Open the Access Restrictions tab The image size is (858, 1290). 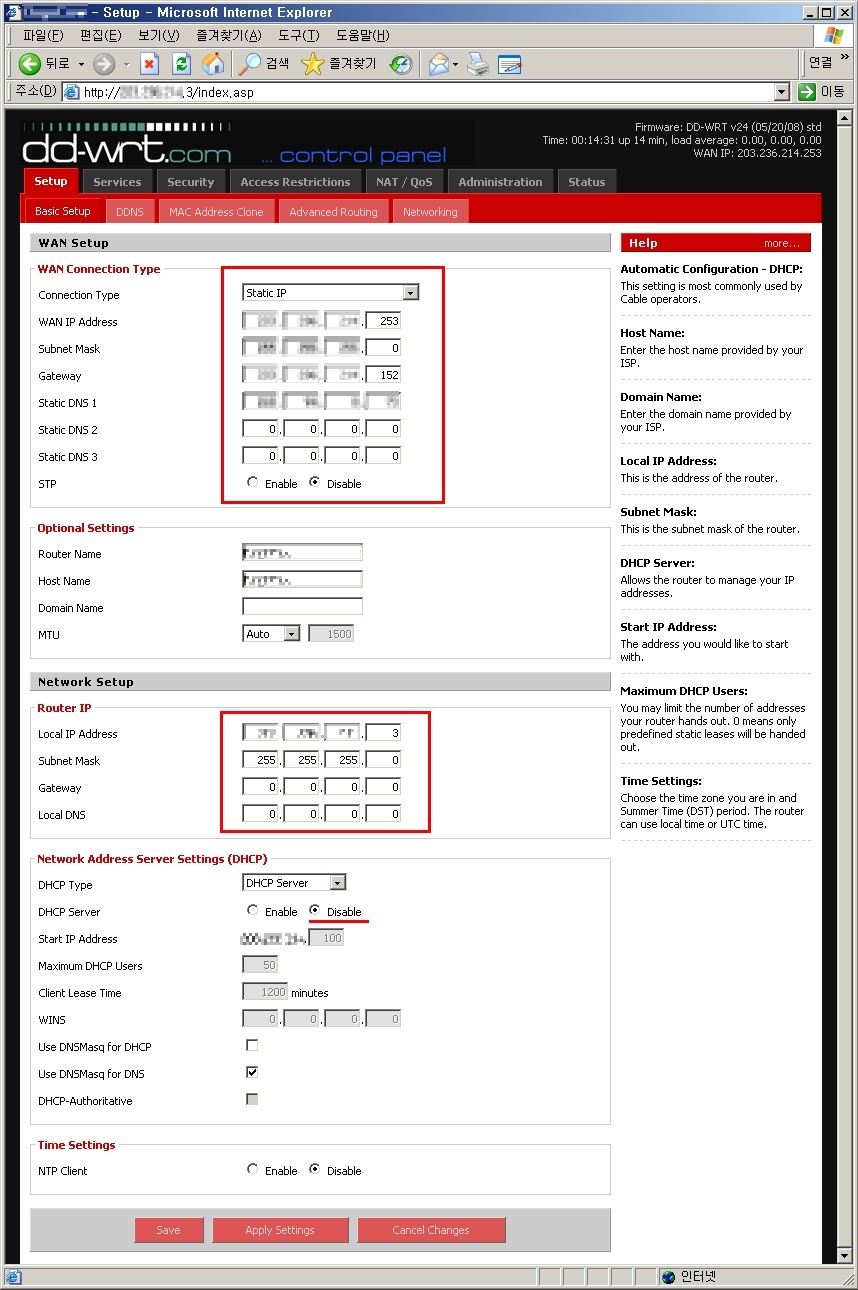coord(295,182)
